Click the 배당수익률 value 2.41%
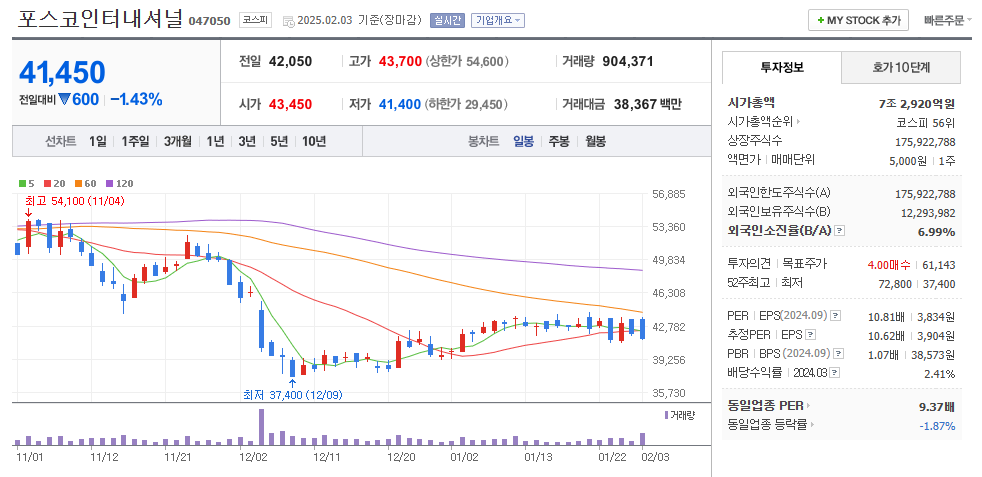The image size is (982, 477). point(939,374)
